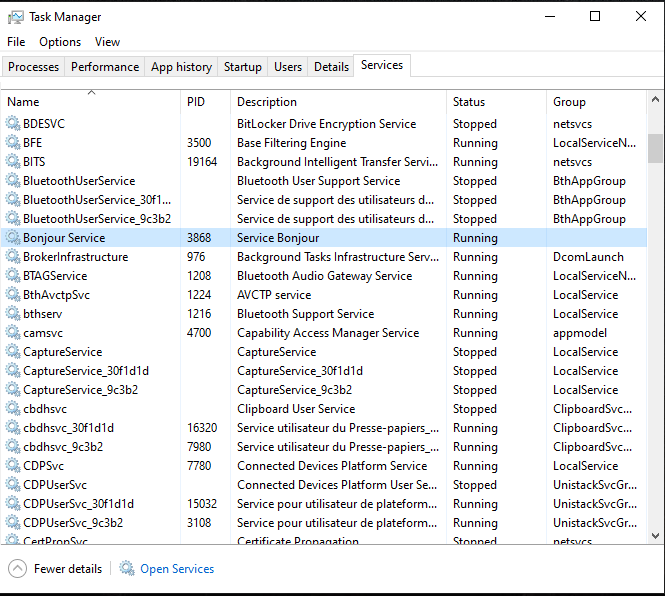665x596 pixels.
Task: Open the File menu
Action: (x=16, y=42)
